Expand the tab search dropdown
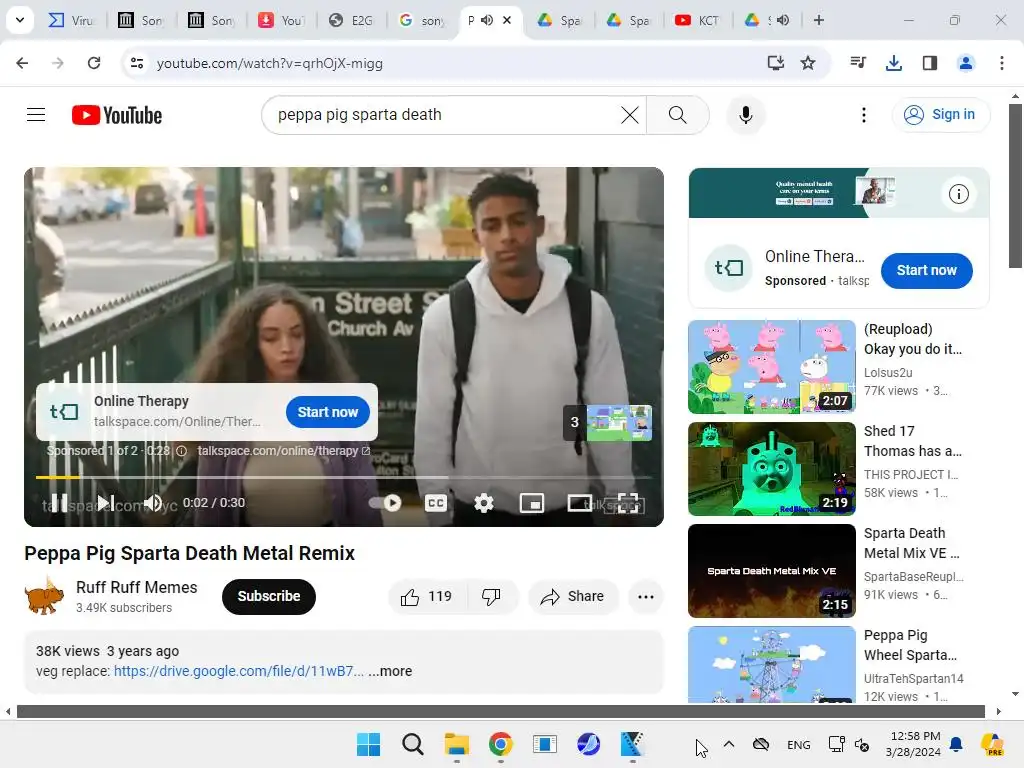 (x=20, y=20)
